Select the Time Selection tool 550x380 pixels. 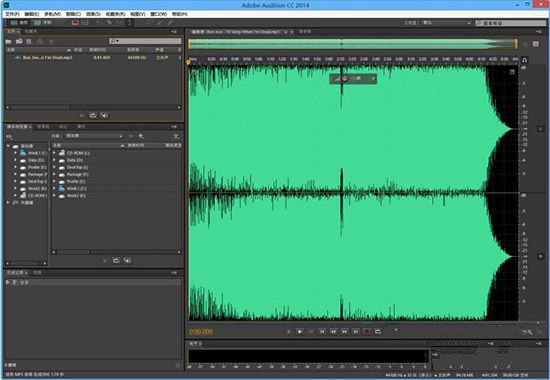tap(129, 22)
